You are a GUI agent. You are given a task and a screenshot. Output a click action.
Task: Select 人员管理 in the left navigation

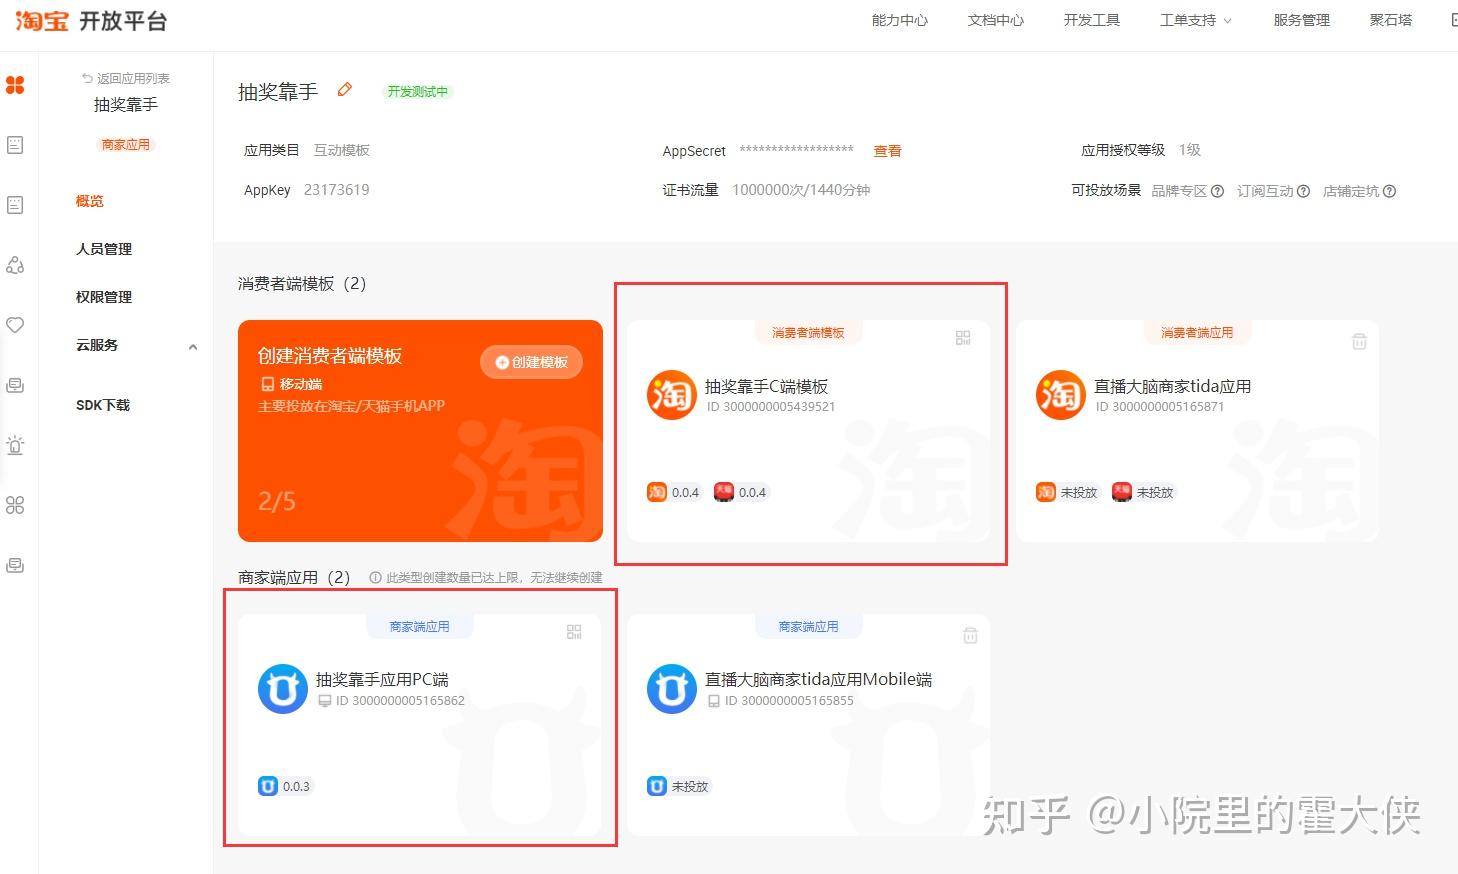[103, 249]
